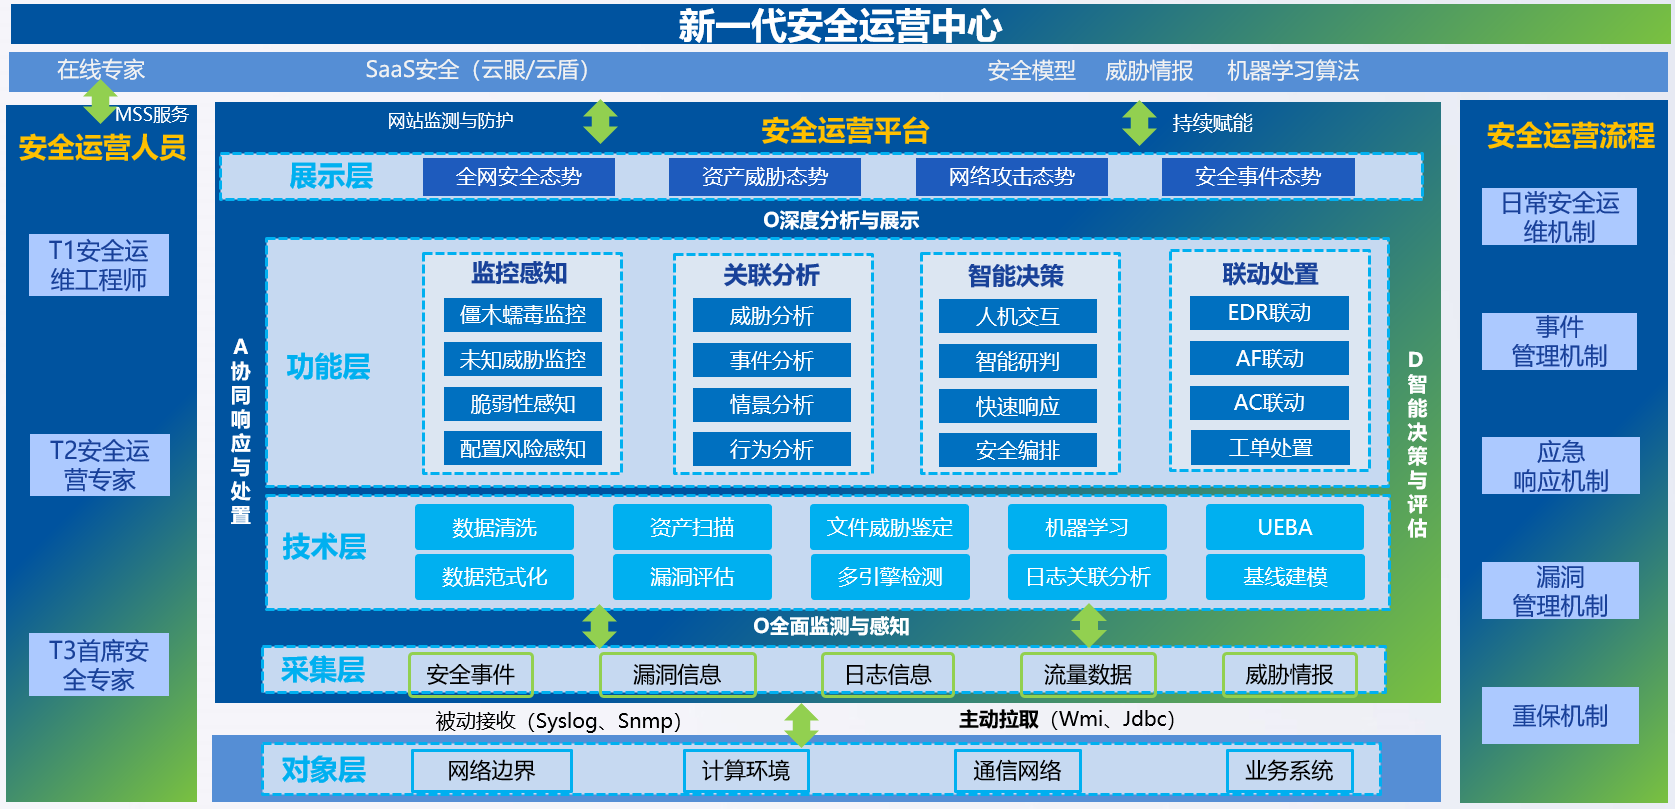Click the green arrow beside 持续赋能
This screenshot has height=809, width=1675.
pyautogui.click(x=1139, y=124)
